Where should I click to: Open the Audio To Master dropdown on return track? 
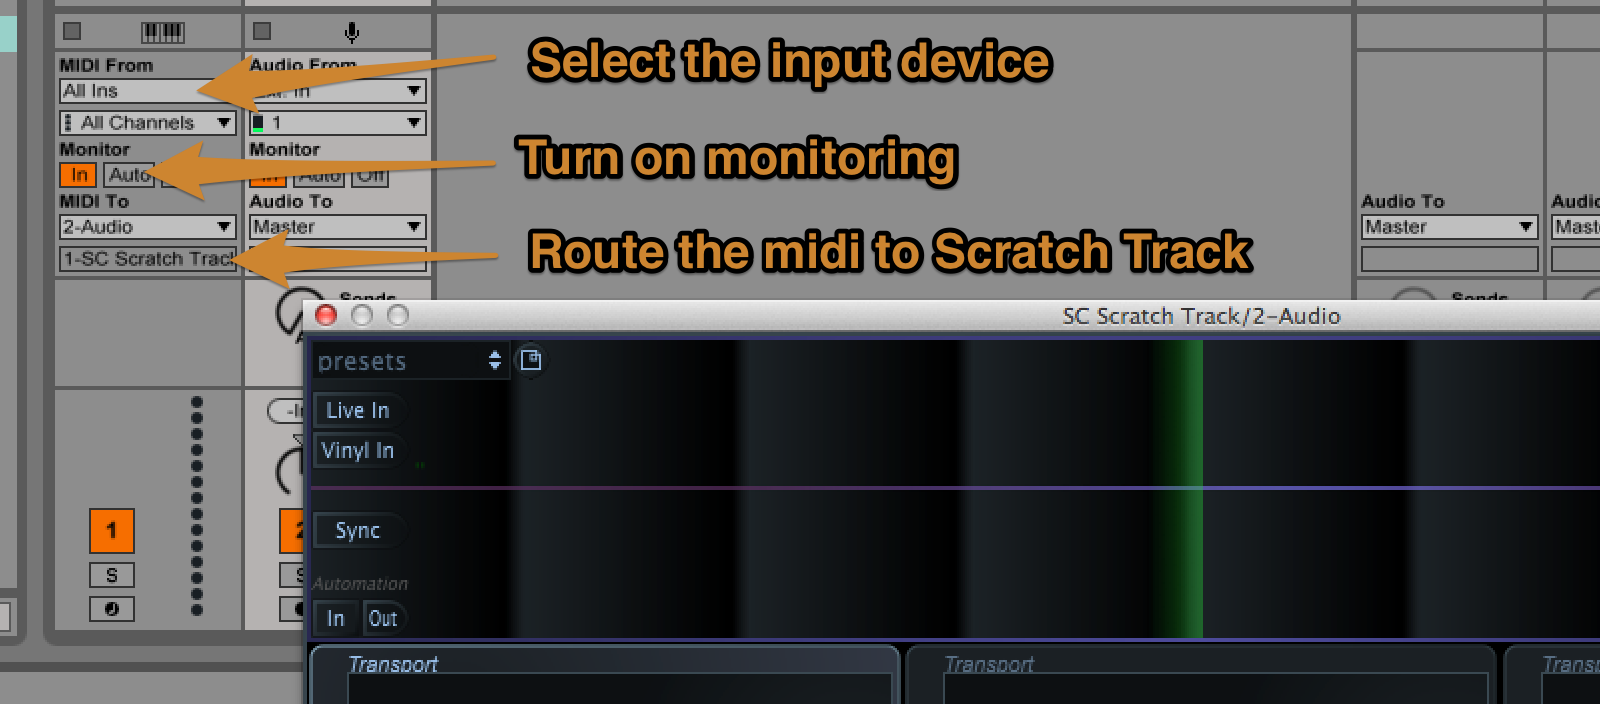(1449, 227)
